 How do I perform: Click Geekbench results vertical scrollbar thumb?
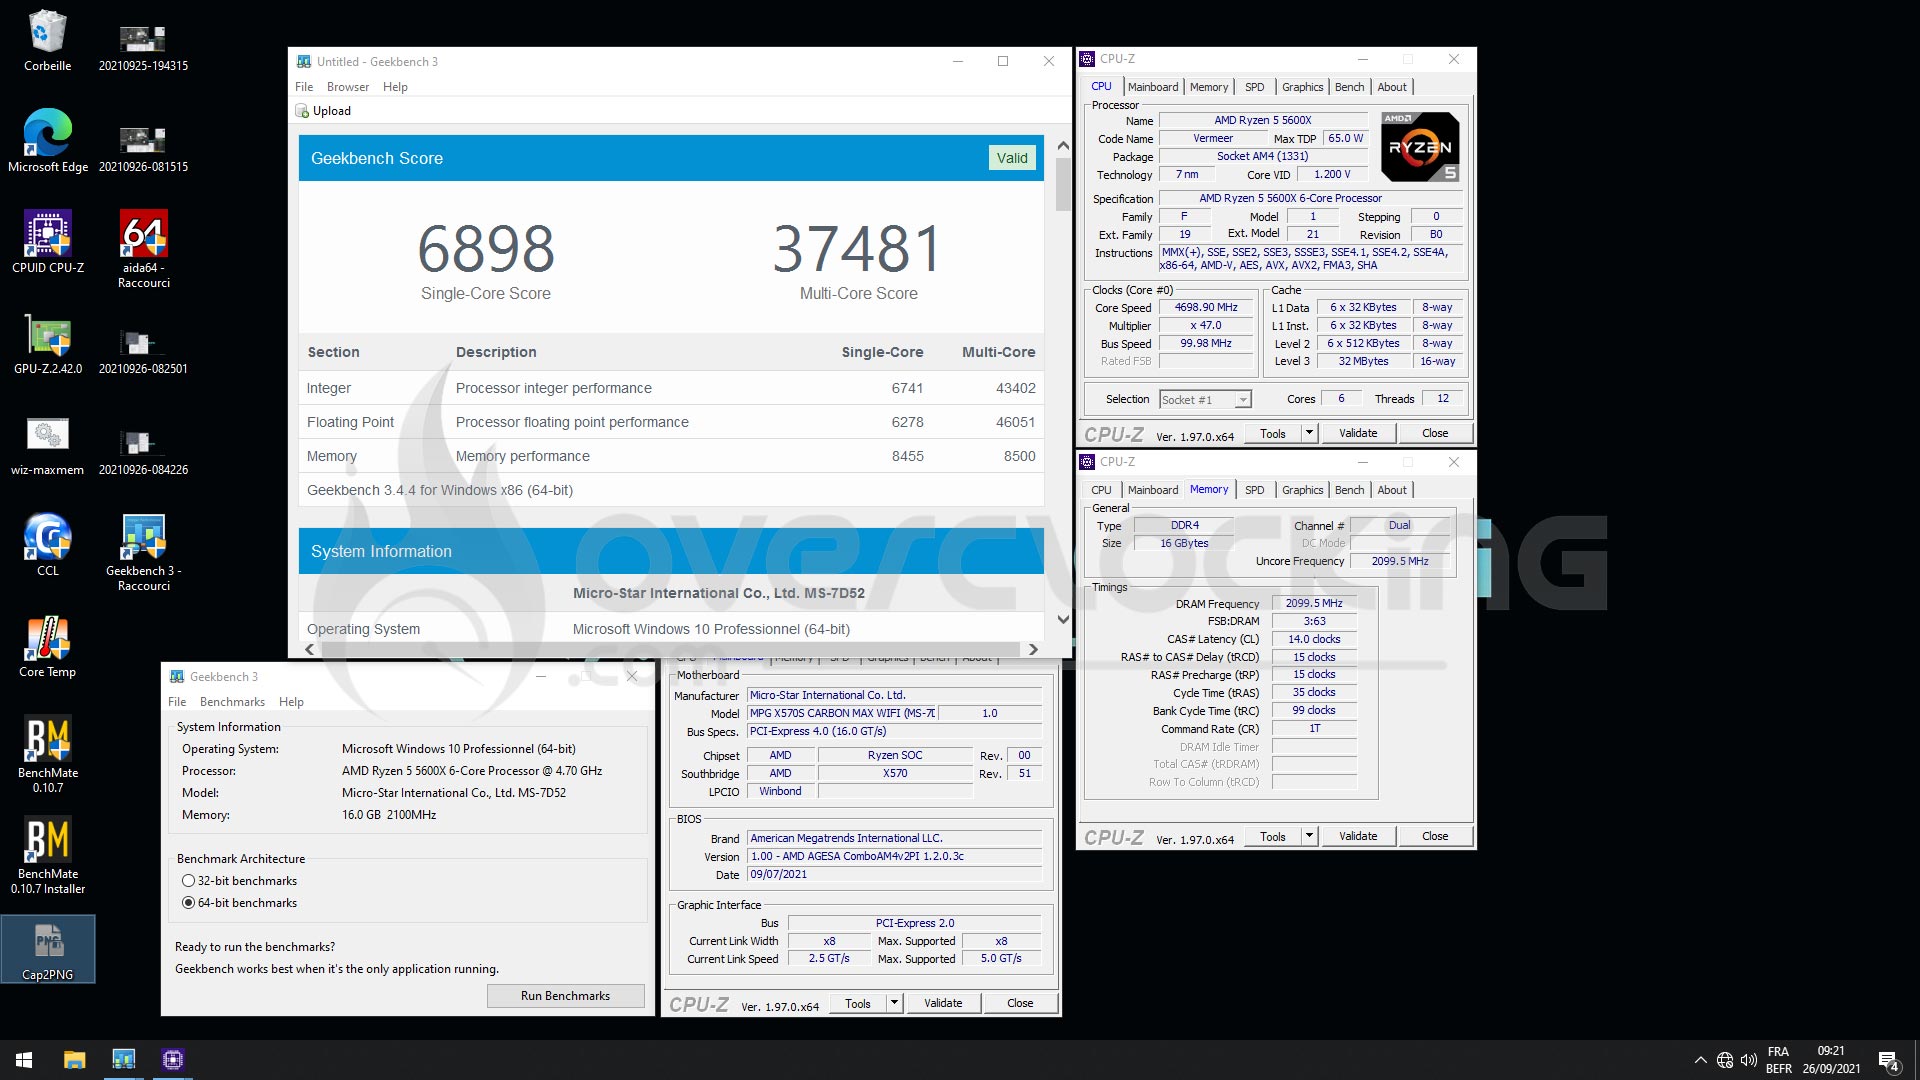pyautogui.click(x=1063, y=184)
